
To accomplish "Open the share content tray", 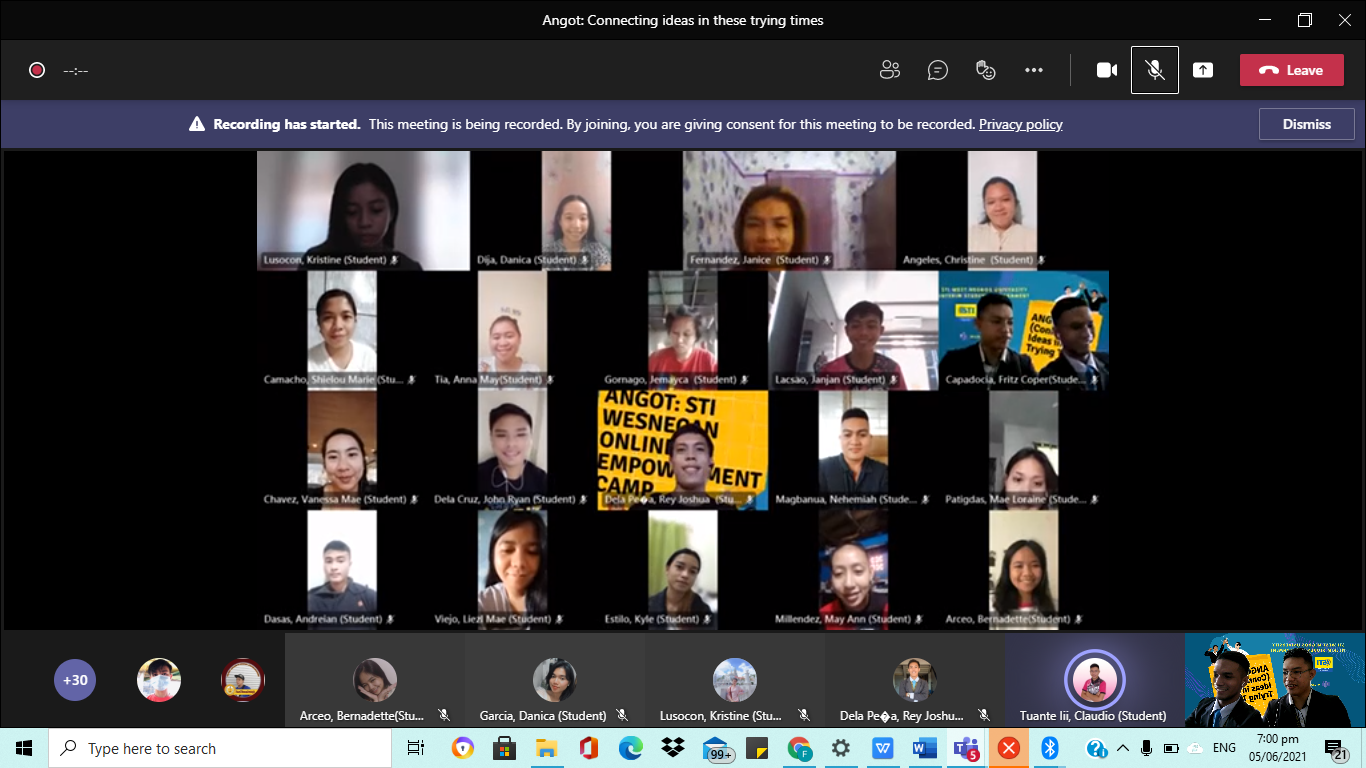I will [x=1203, y=70].
